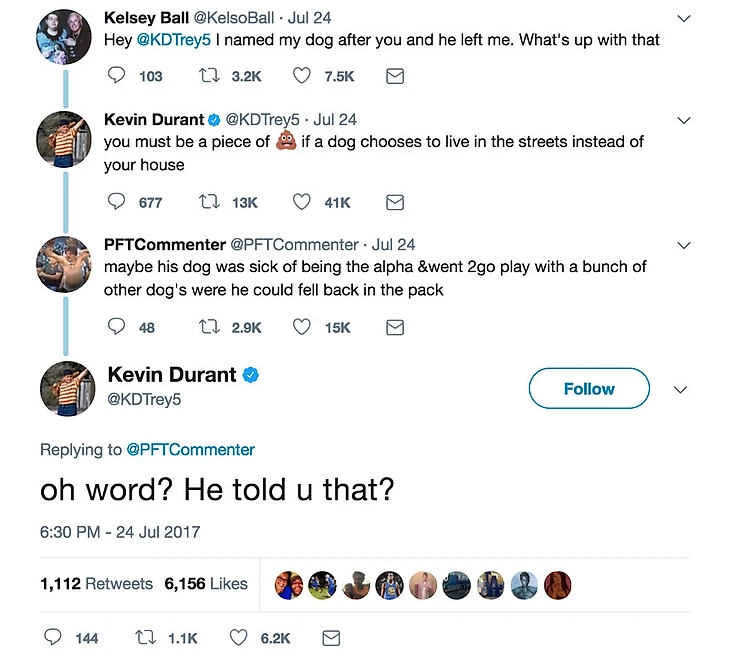View the list of 1,112 Retweets
This screenshot has width=730, height=672.
(97, 583)
